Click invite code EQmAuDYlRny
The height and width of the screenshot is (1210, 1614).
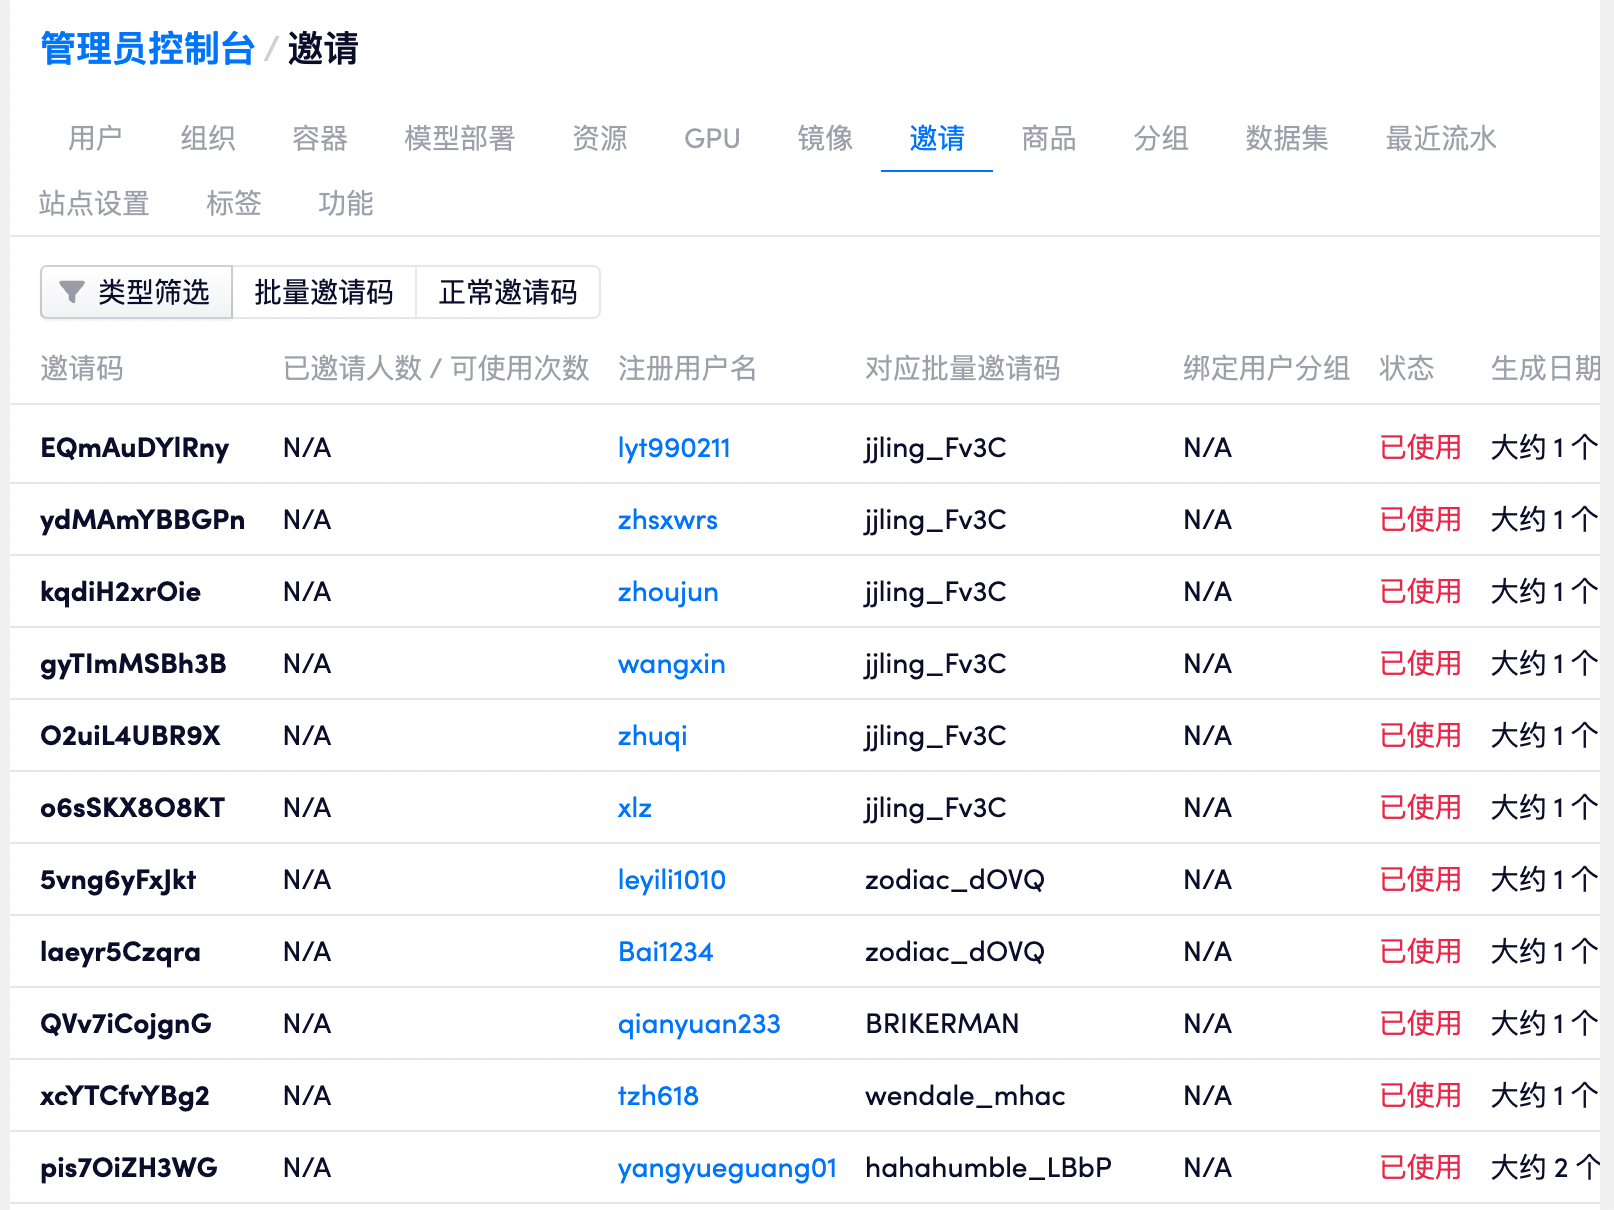click(134, 448)
